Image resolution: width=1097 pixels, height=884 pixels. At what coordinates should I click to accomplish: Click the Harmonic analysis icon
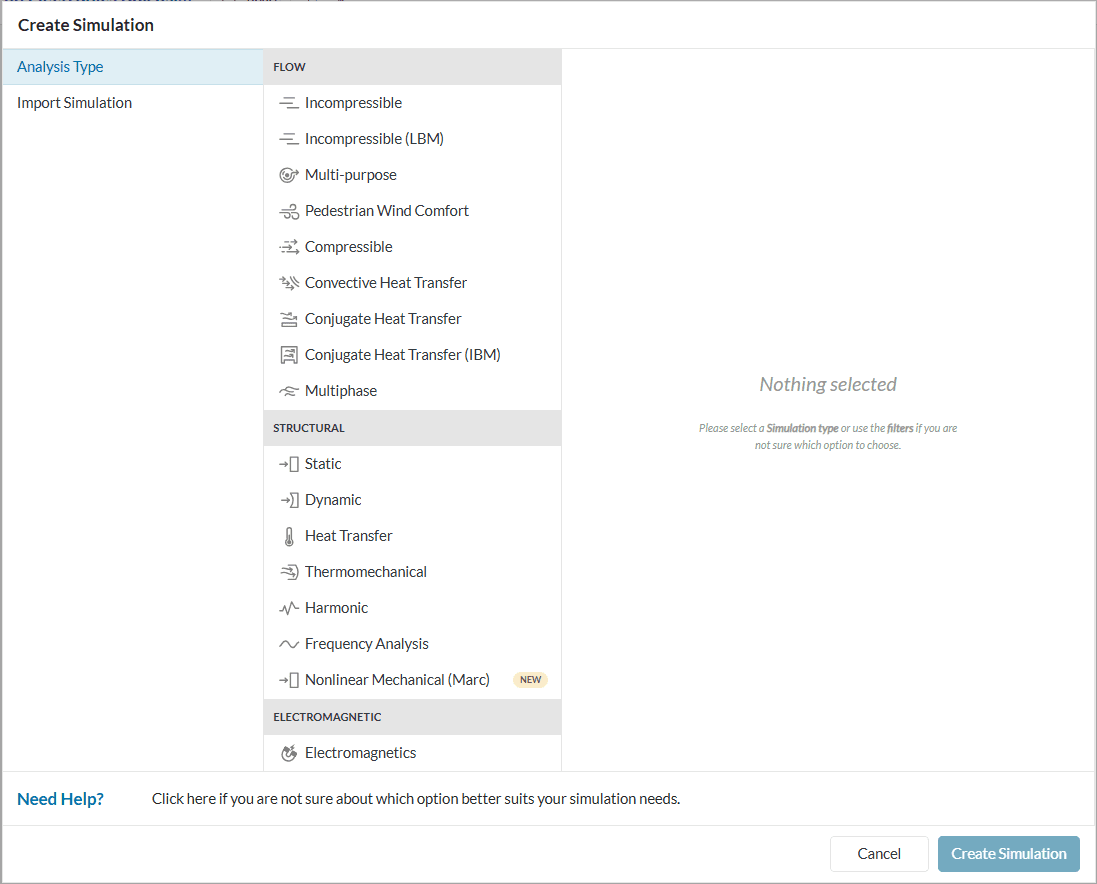click(x=289, y=608)
